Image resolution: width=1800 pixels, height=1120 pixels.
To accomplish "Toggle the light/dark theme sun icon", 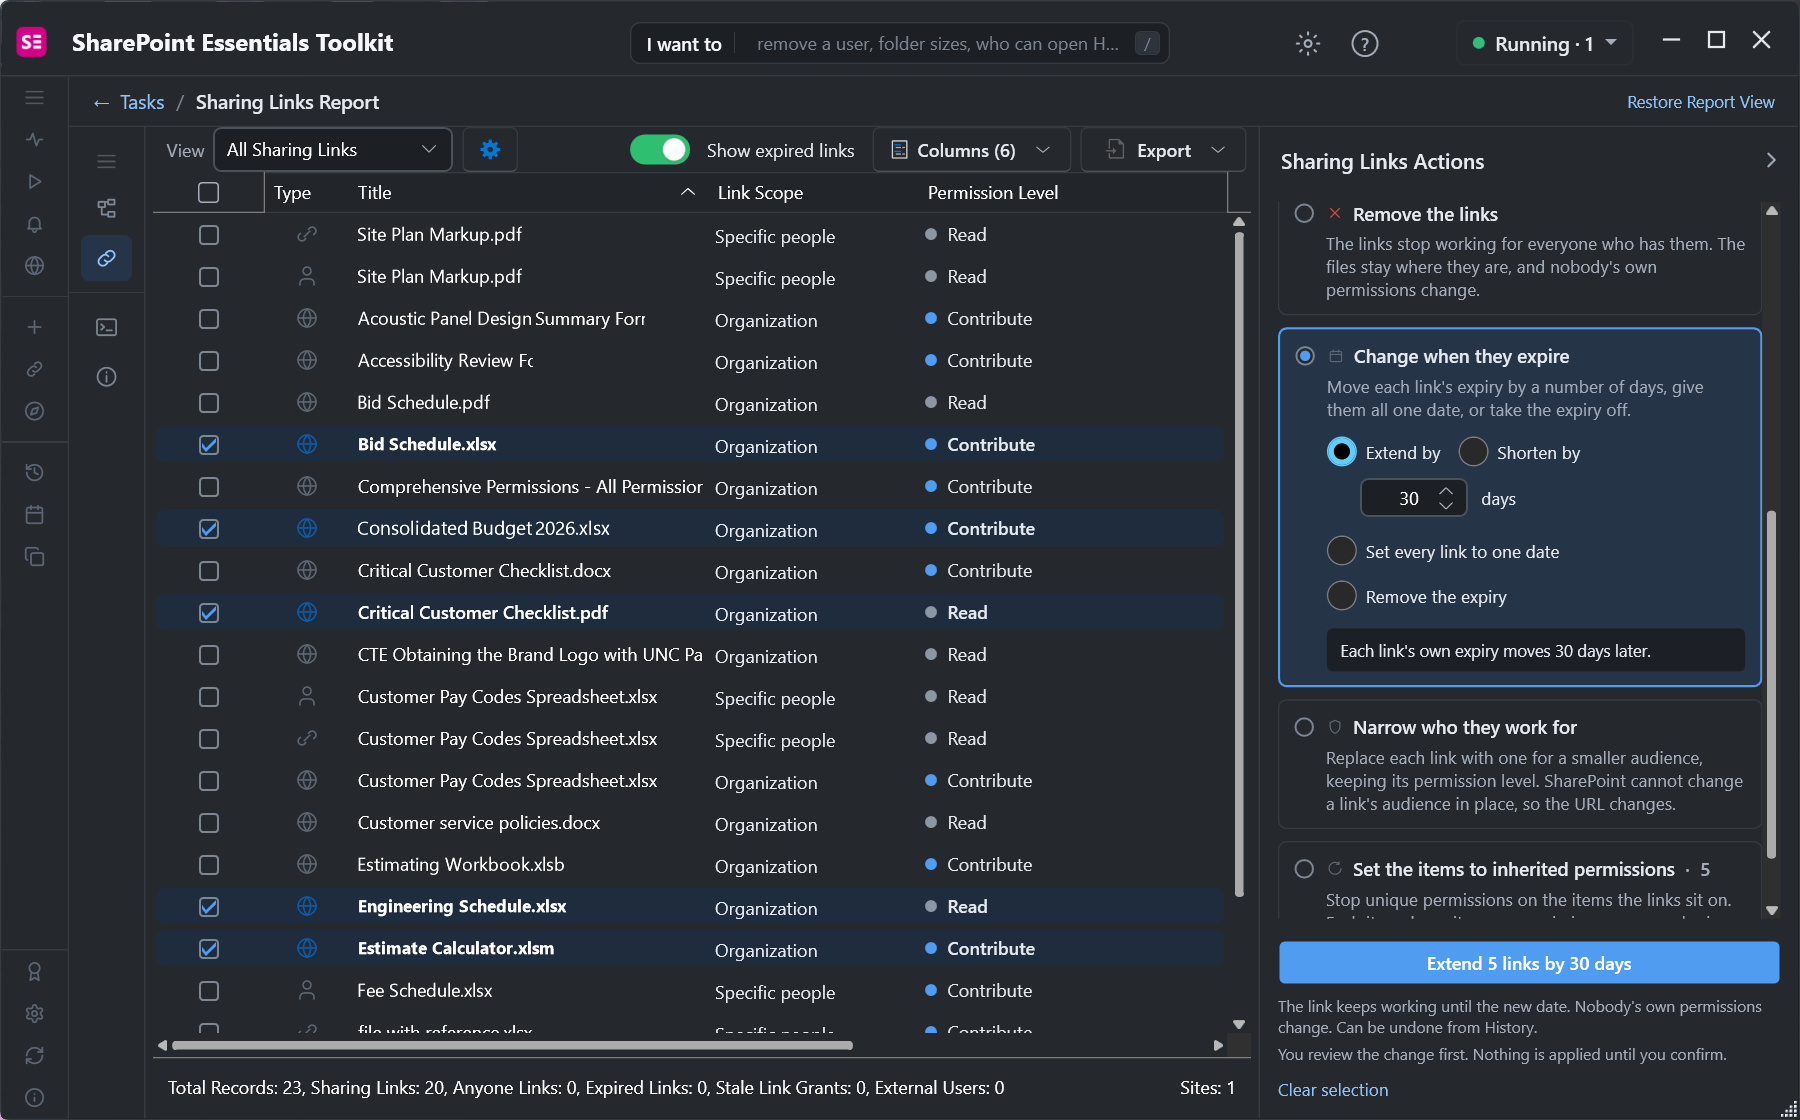I will click(1308, 43).
